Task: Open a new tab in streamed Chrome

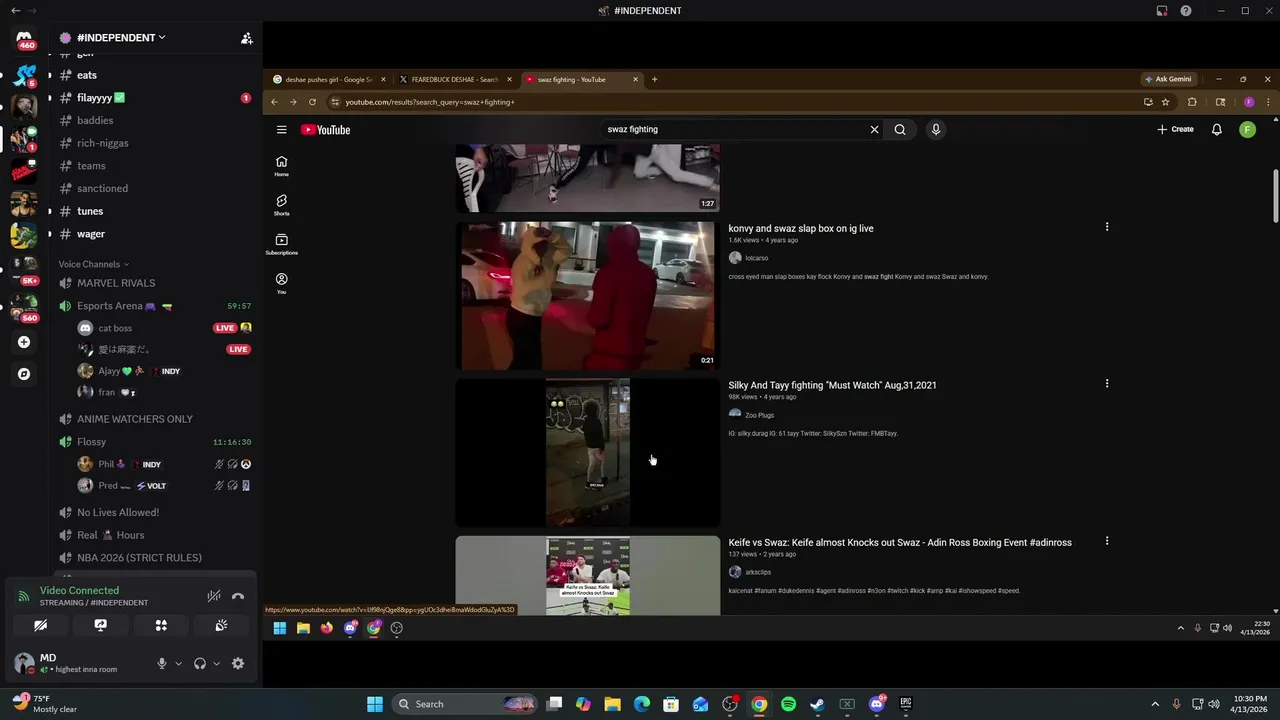Action: [x=654, y=79]
